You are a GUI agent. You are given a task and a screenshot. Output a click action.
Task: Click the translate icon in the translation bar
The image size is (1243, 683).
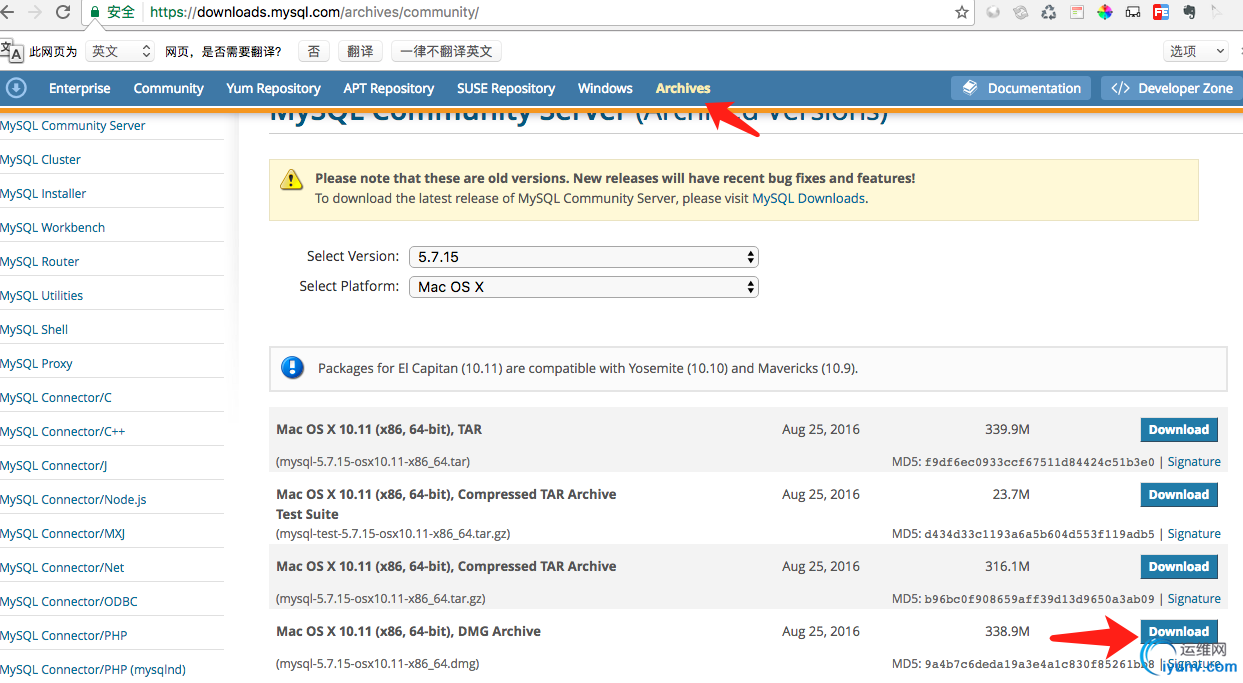click(x=10, y=51)
